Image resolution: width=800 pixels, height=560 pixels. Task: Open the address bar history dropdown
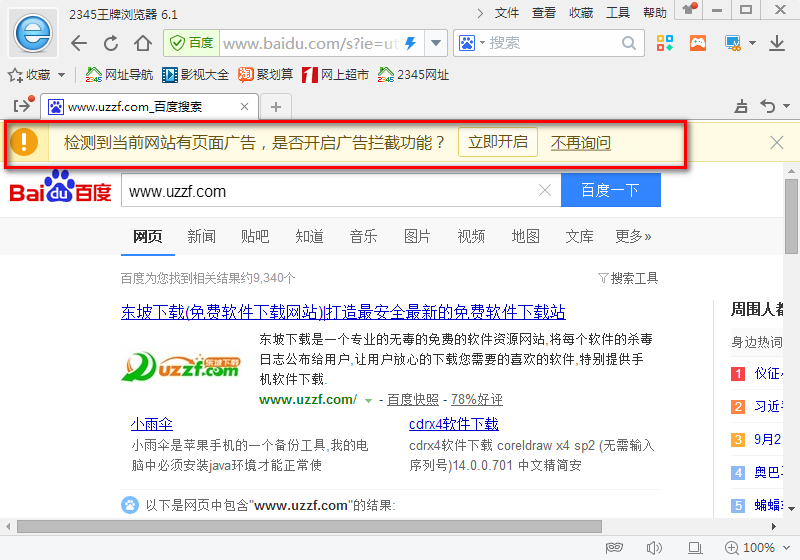point(436,43)
